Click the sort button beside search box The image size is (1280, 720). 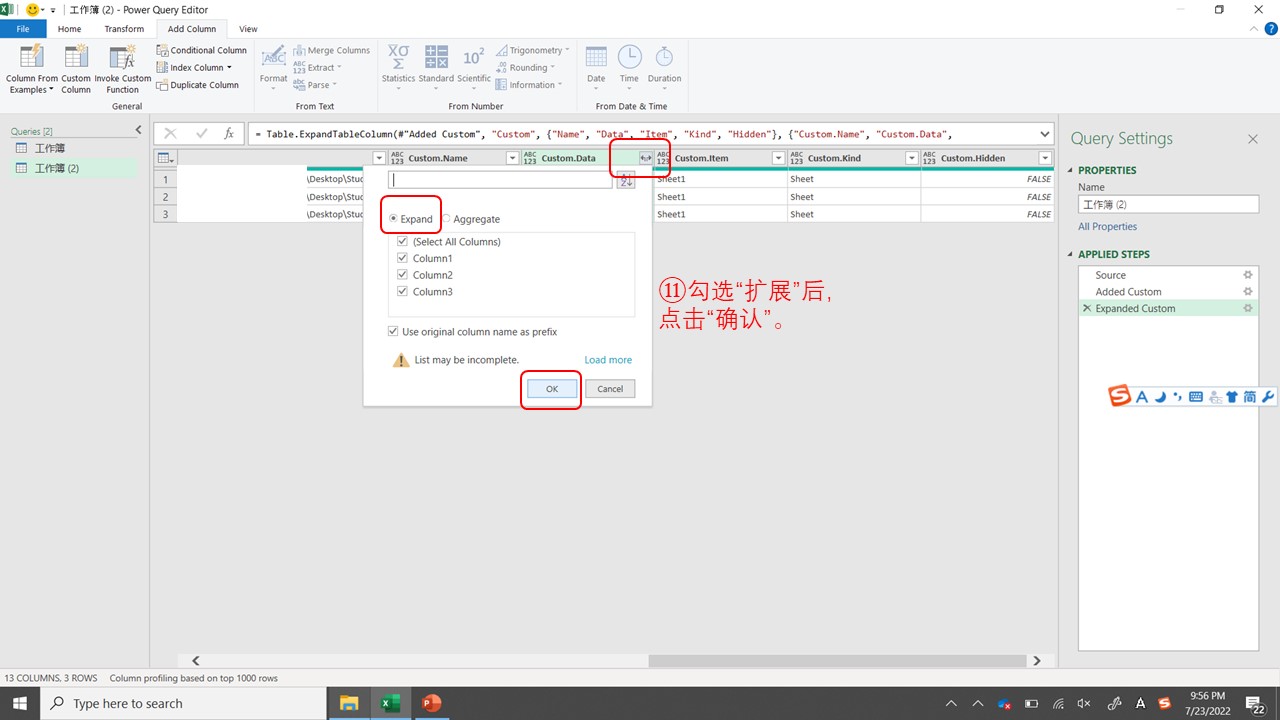[x=626, y=180]
